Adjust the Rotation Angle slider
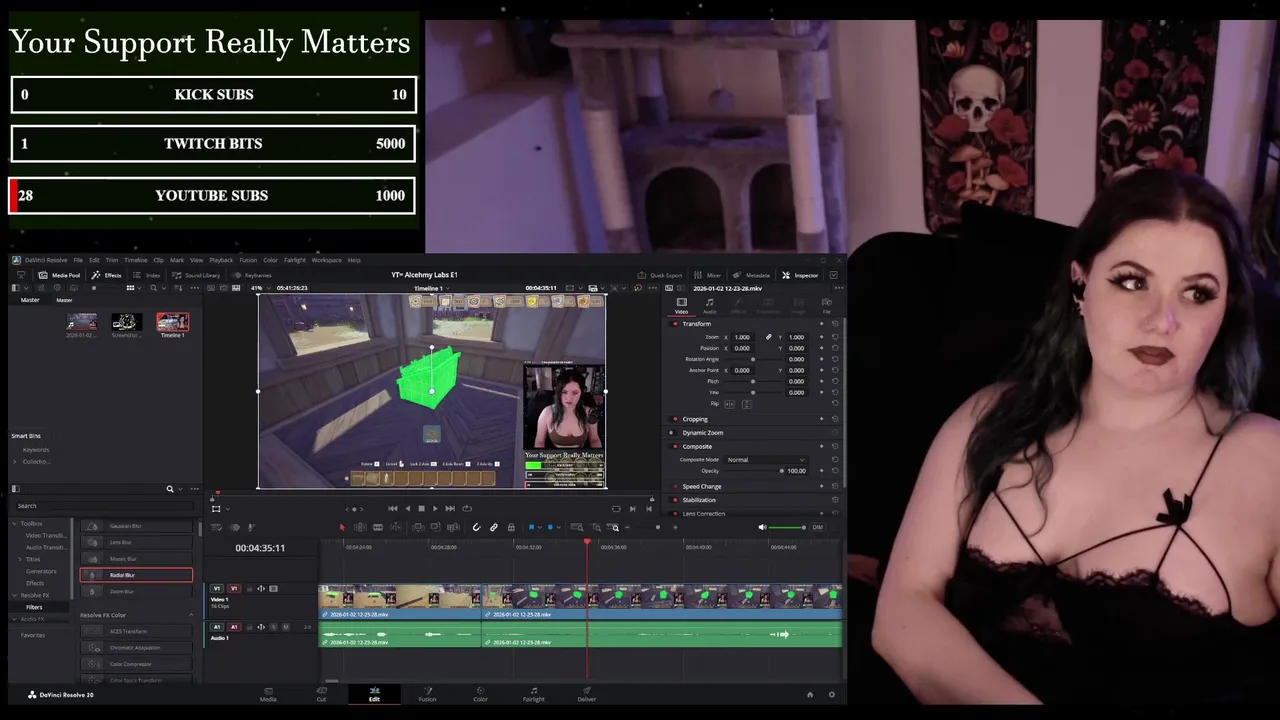 pos(753,359)
